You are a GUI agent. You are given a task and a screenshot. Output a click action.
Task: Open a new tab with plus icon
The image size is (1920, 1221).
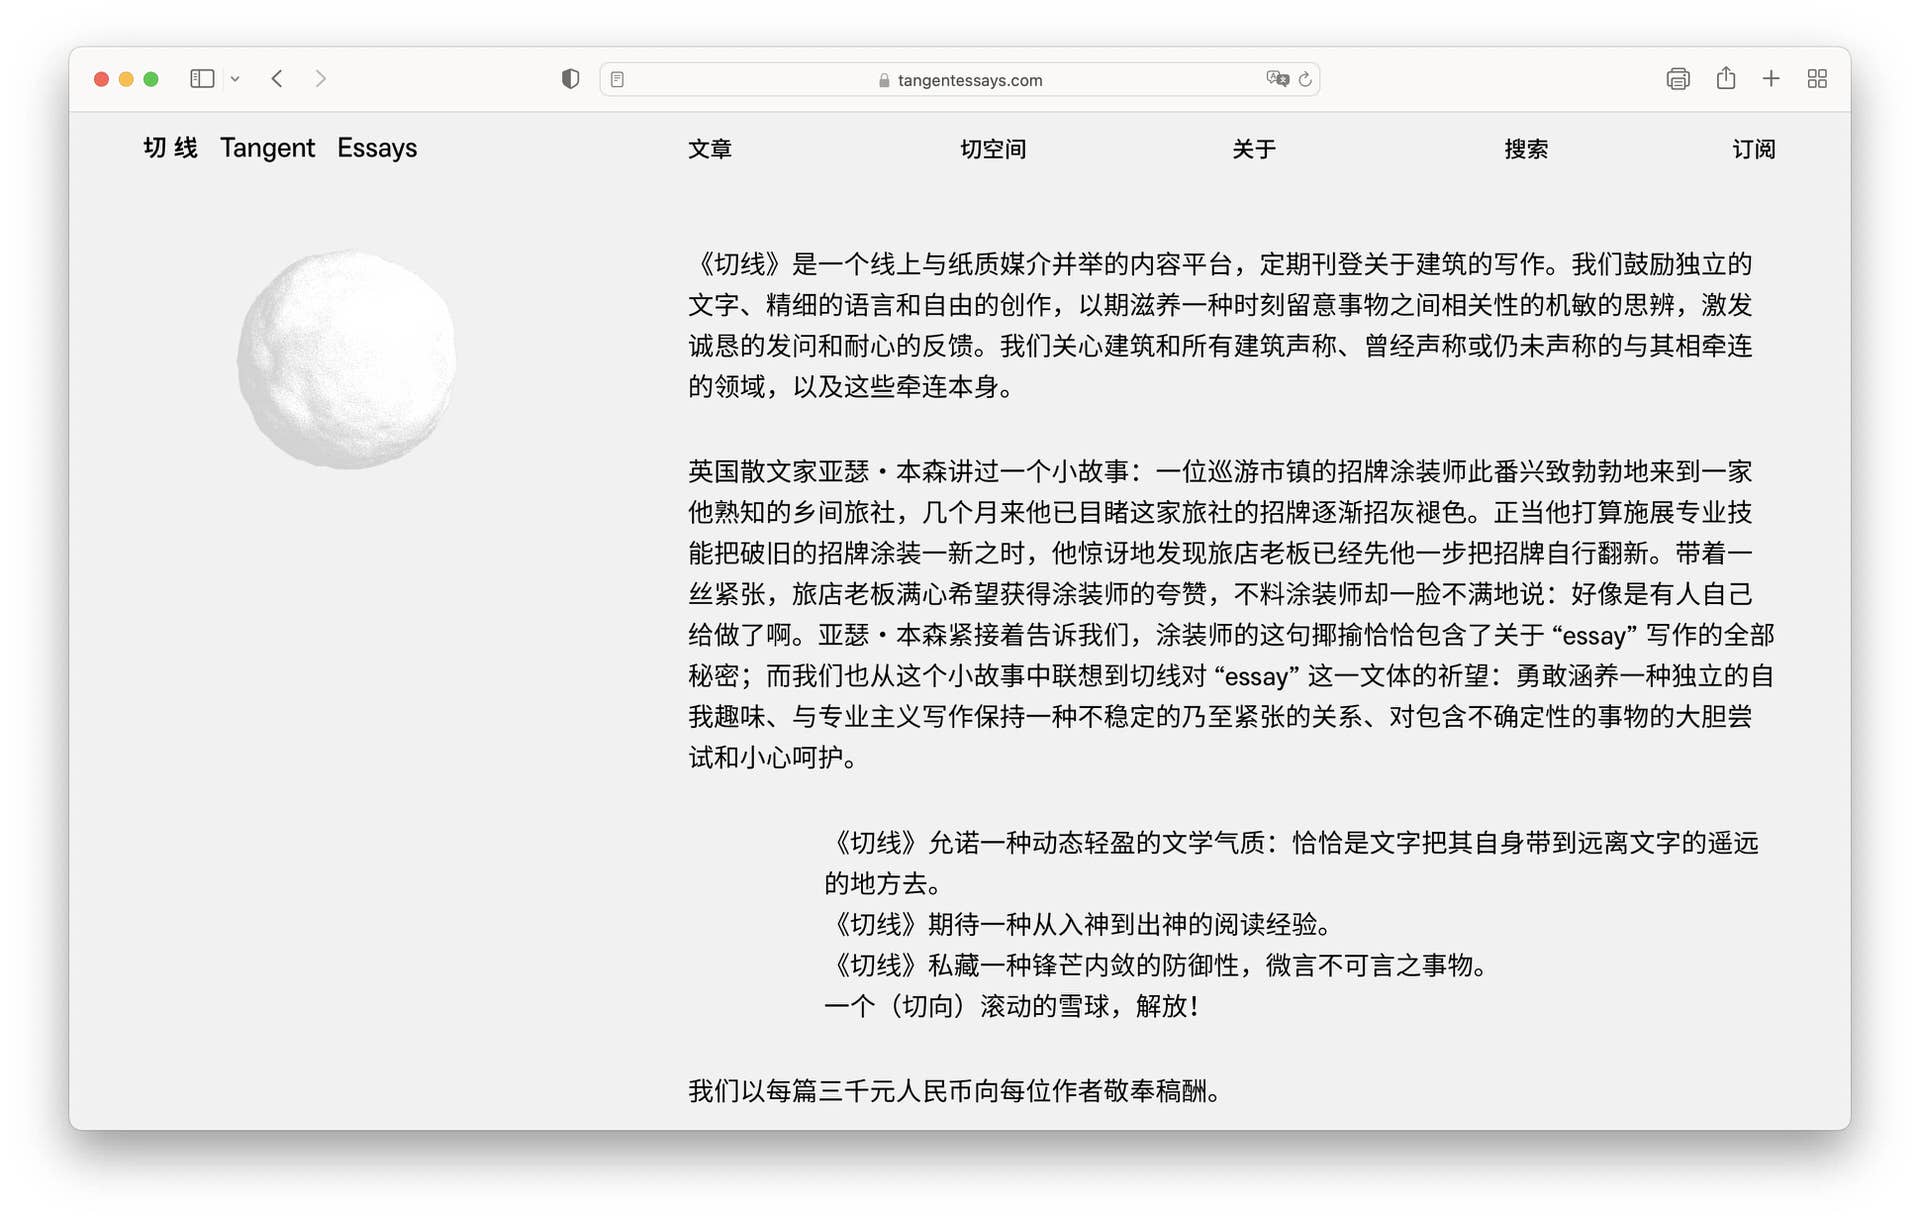coord(1771,78)
